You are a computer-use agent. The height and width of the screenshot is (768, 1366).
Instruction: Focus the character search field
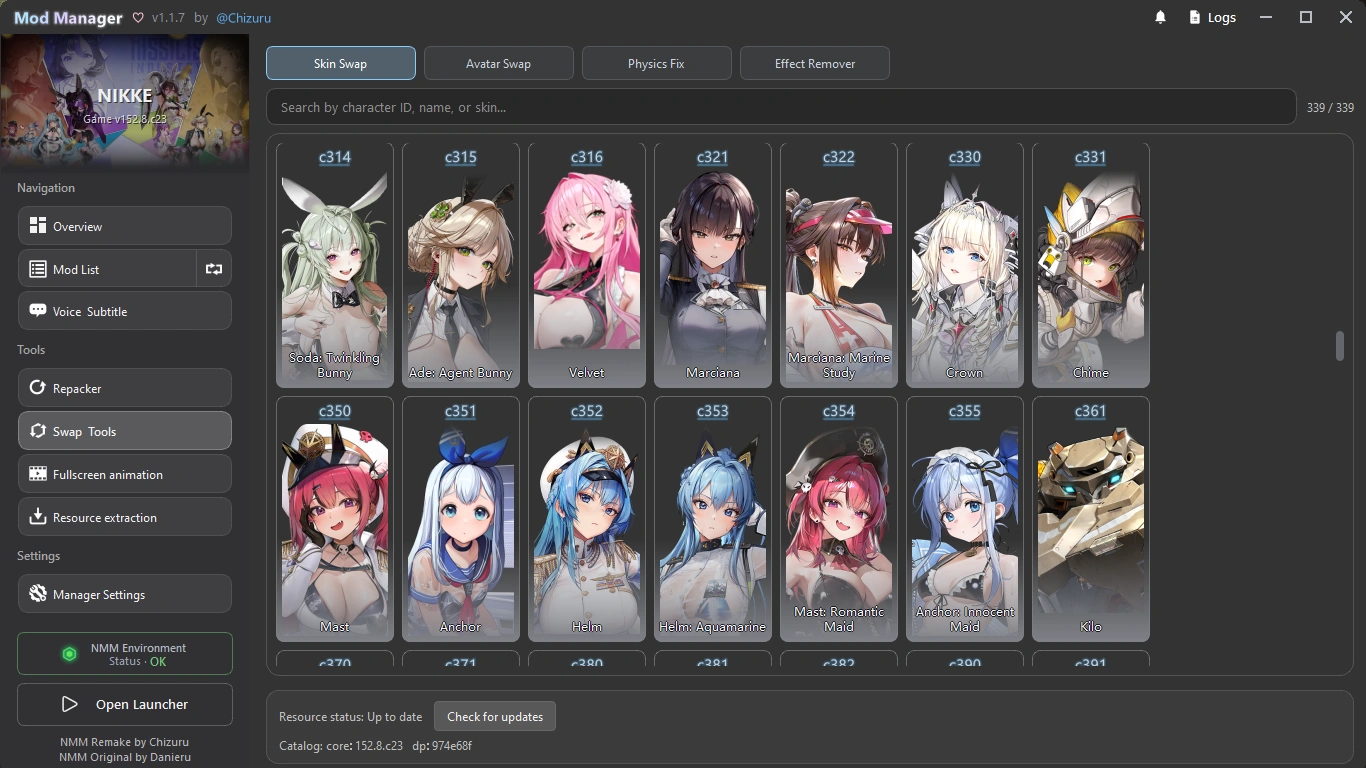coord(781,107)
